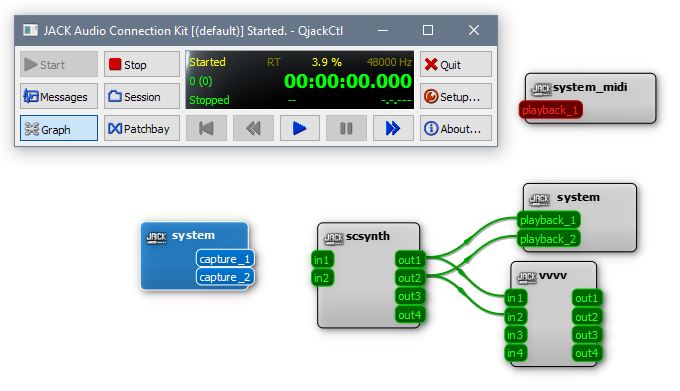Show the About information
The image size is (680, 391).
[455, 128]
